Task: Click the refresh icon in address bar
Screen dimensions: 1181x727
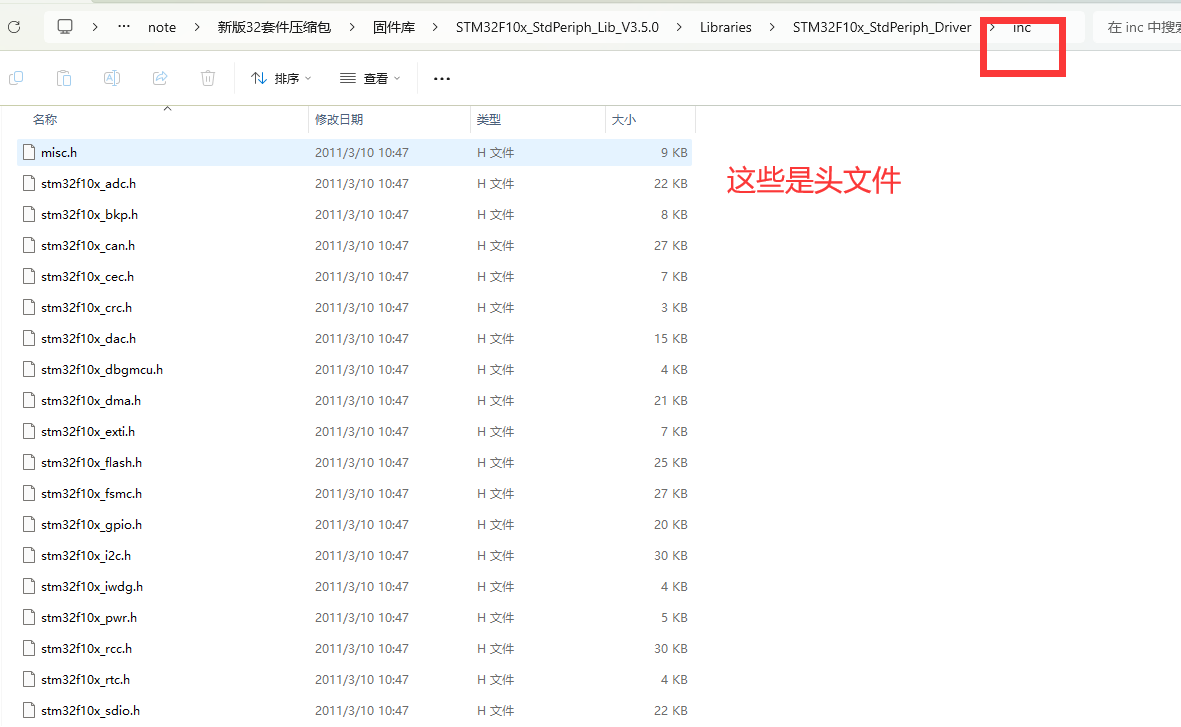Action: tap(14, 27)
